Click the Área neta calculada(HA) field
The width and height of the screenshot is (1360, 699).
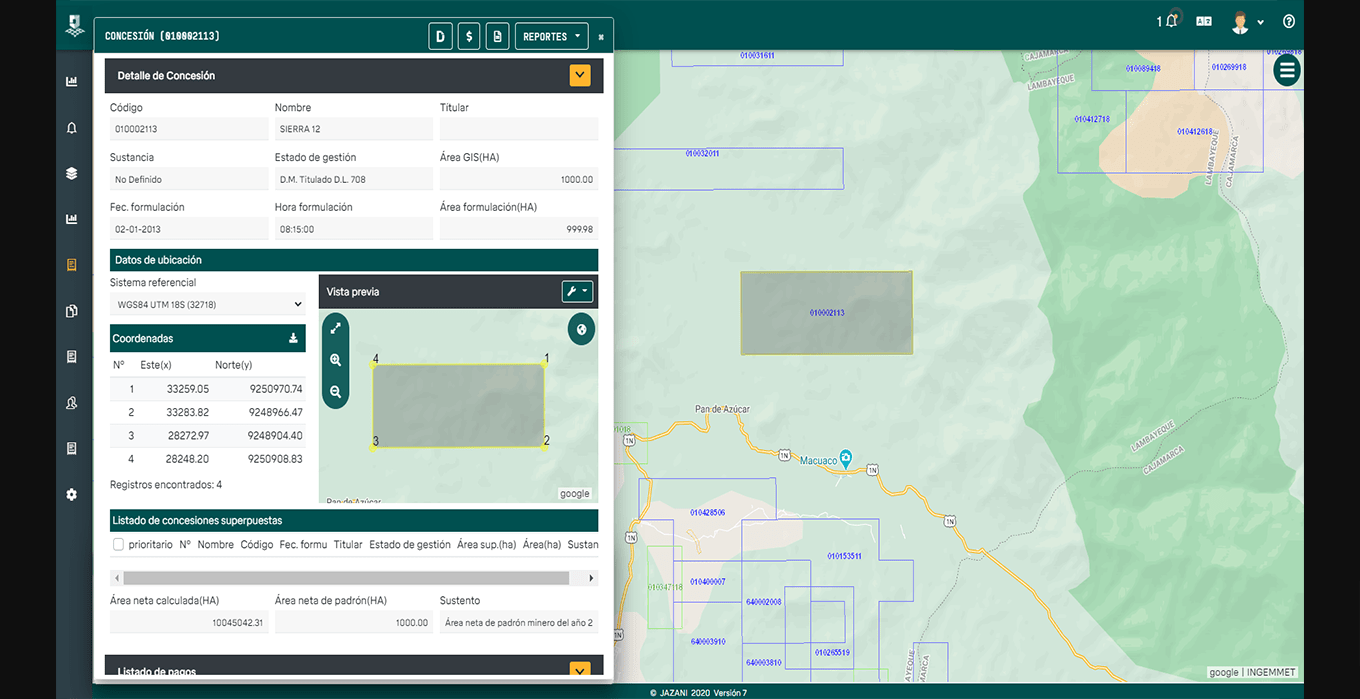point(189,622)
